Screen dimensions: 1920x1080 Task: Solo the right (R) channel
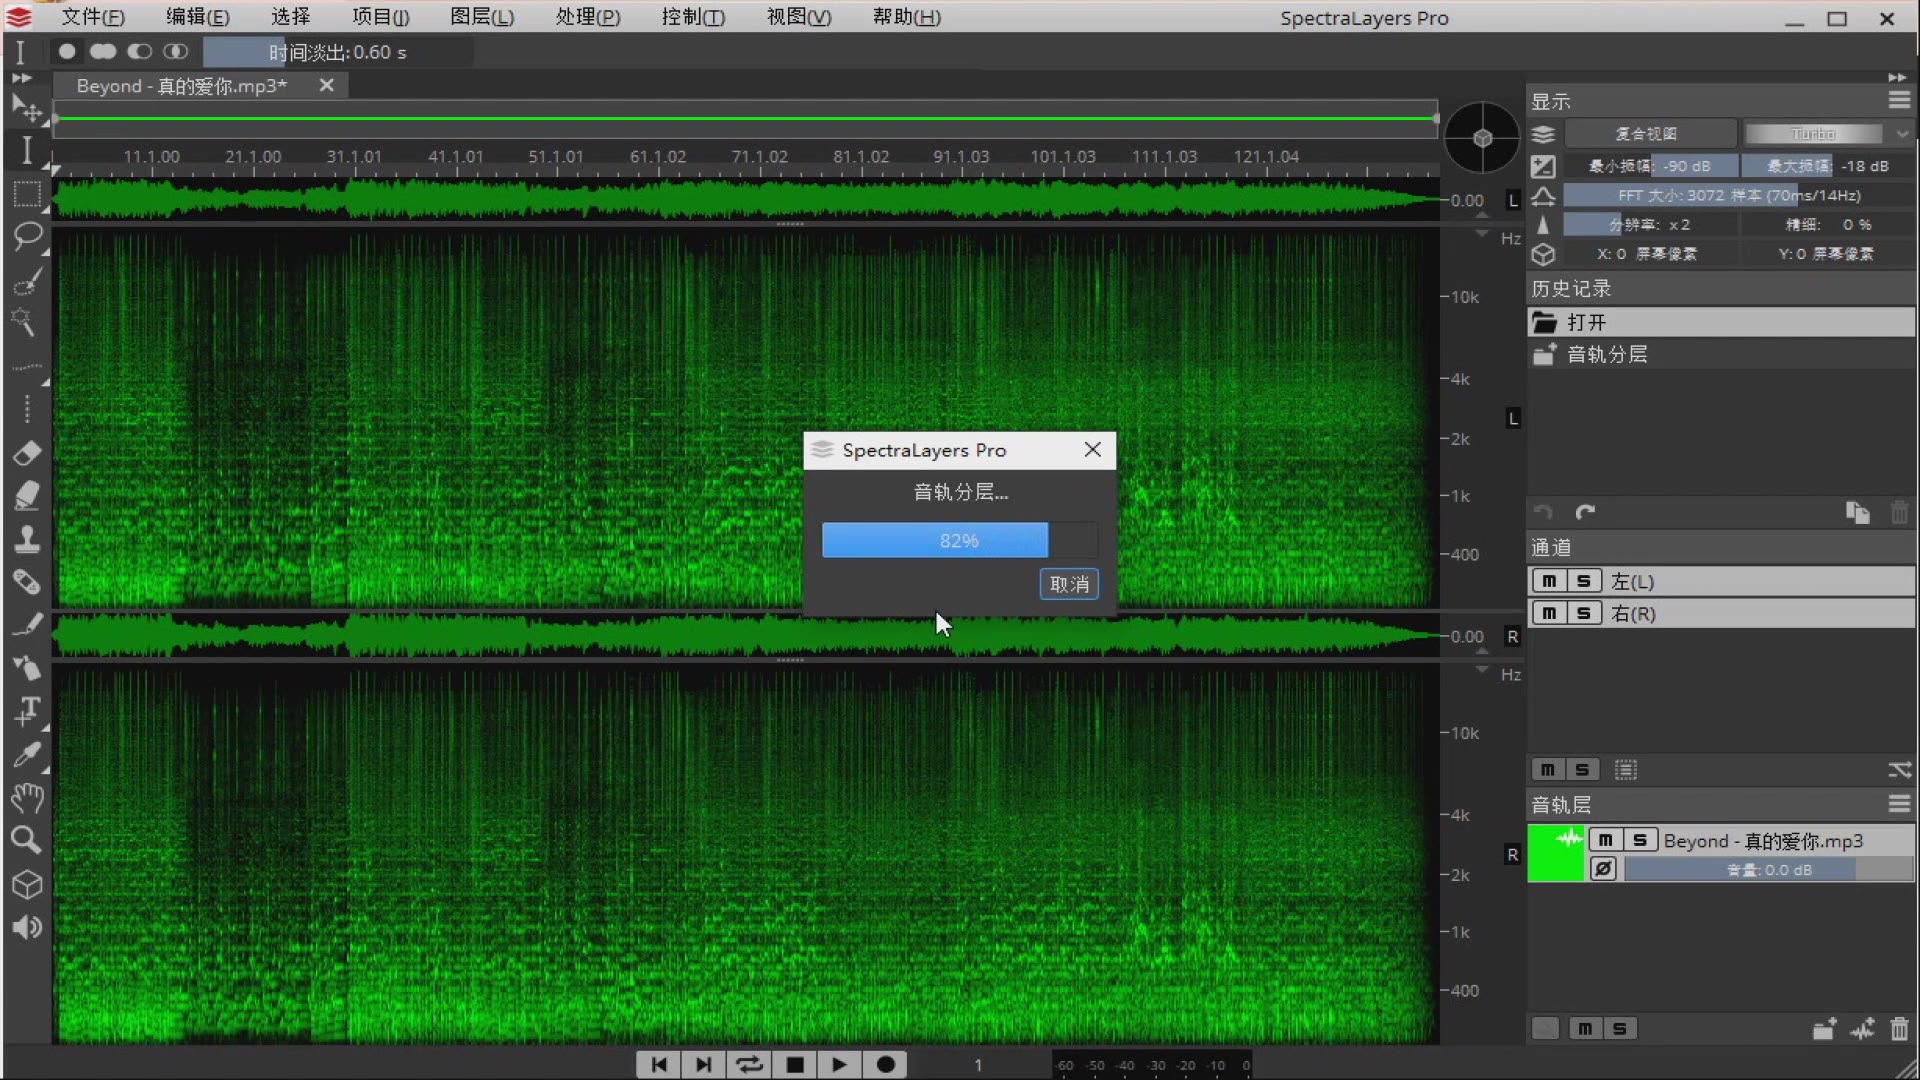pos(1583,613)
